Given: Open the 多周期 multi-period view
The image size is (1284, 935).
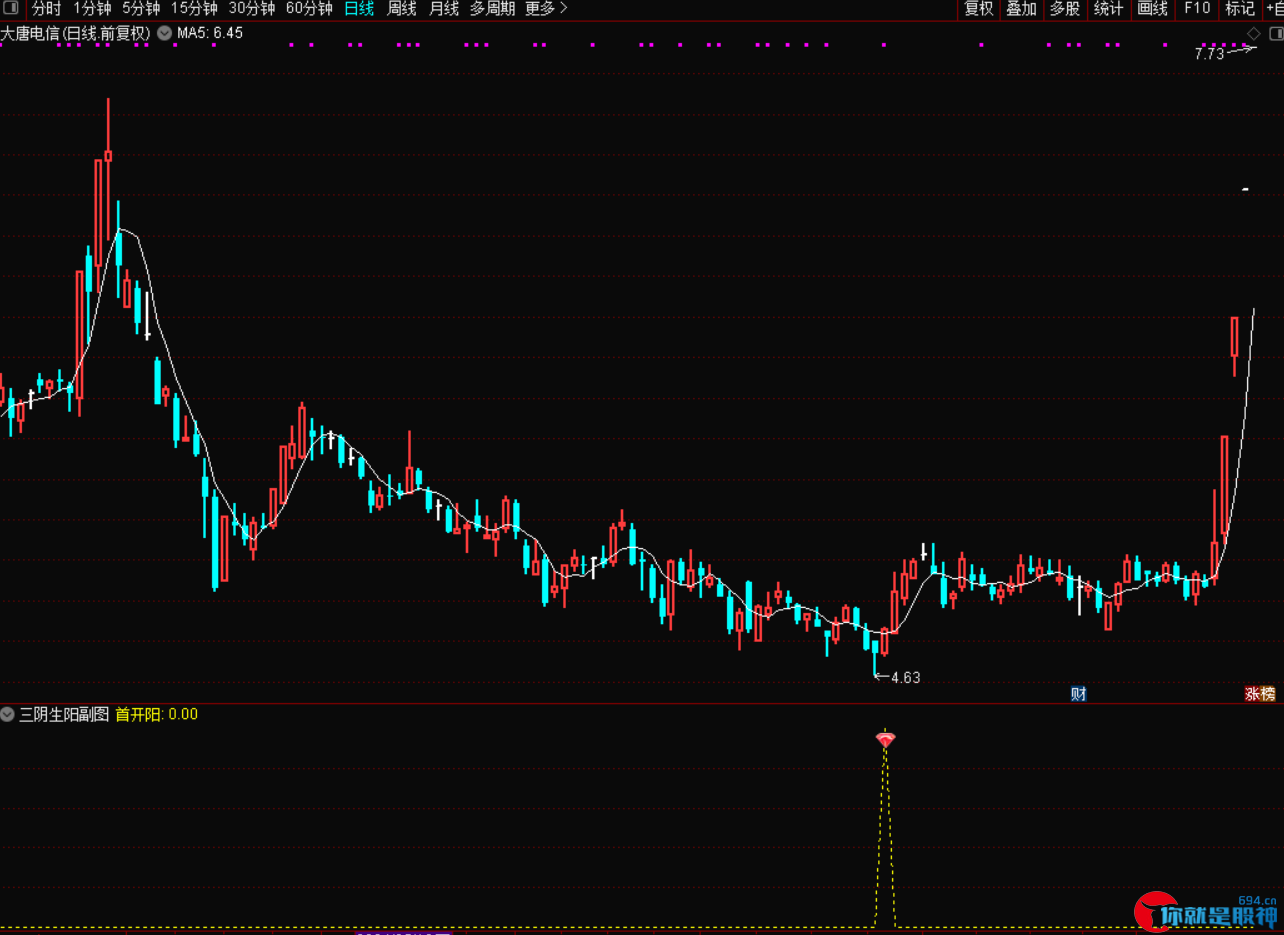Looking at the screenshot, I should [x=493, y=9].
